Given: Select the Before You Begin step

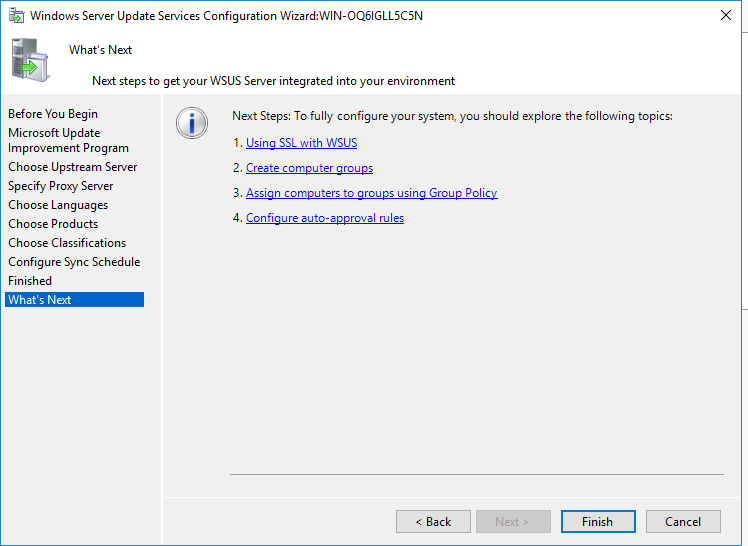Looking at the screenshot, I should [53, 114].
